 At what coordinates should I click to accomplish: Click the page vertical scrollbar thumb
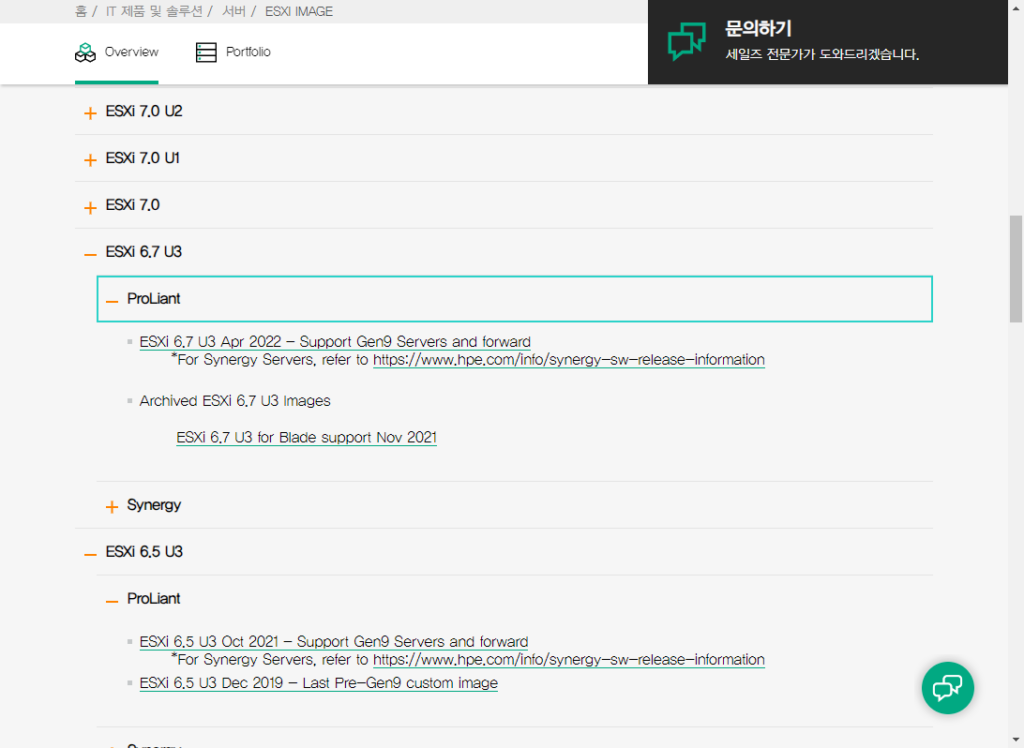click(x=1016, y=268)
